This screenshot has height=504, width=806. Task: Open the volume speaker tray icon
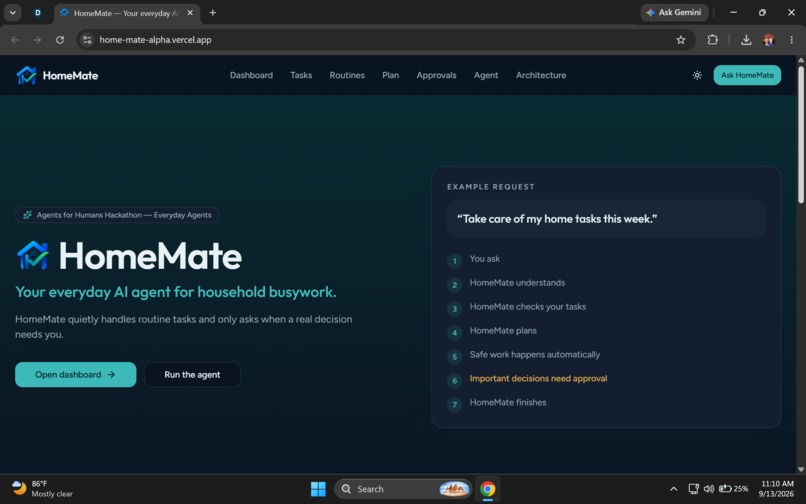tap(709, 489)
